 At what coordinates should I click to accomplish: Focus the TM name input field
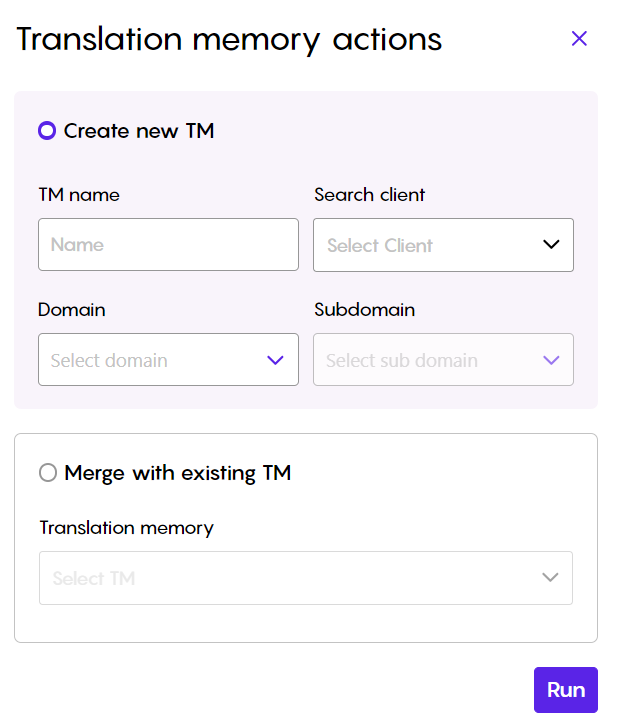(168, 245)
